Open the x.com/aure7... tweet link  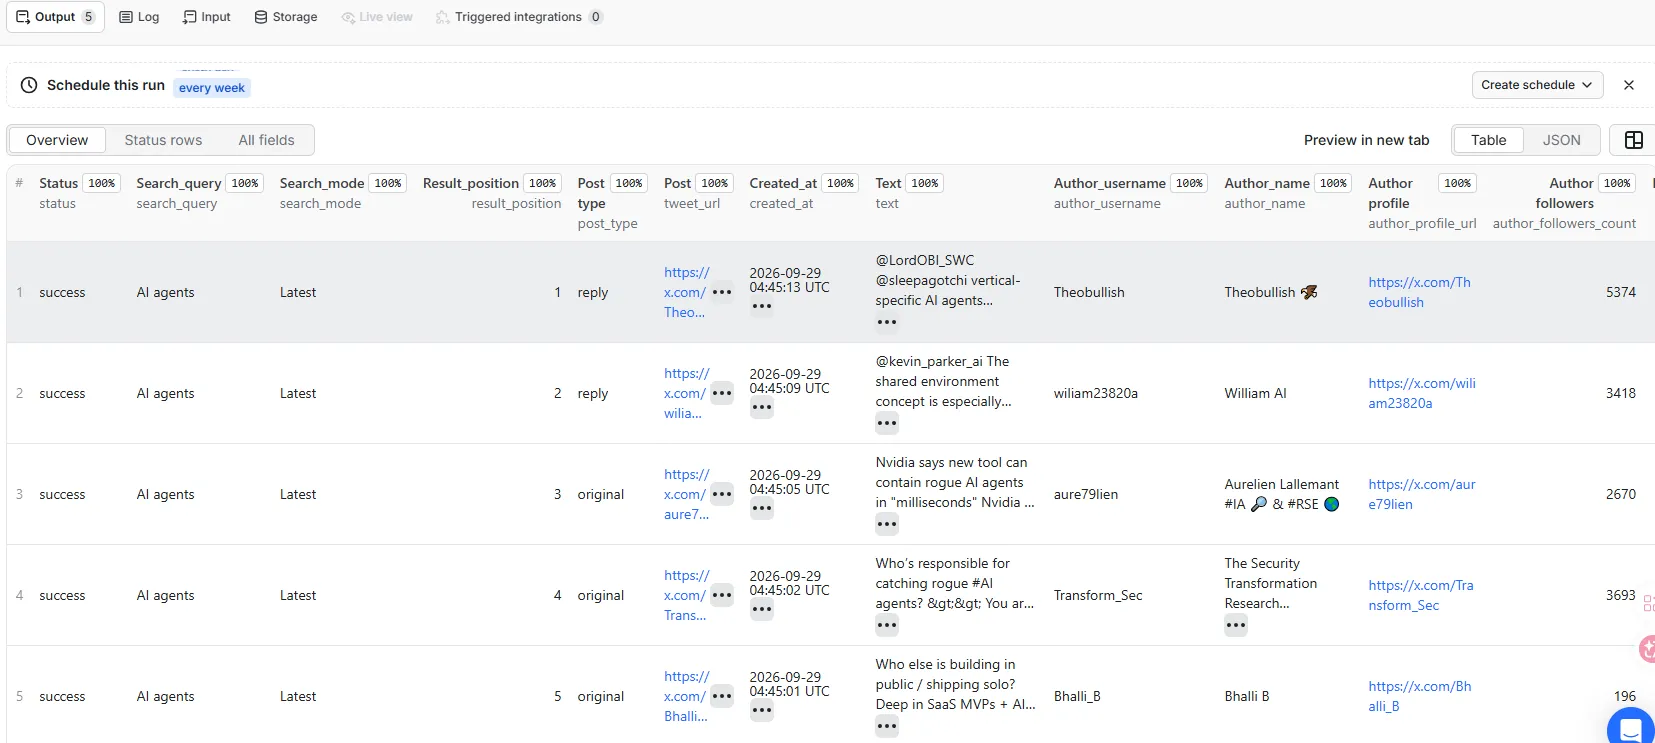click(686, 494)
